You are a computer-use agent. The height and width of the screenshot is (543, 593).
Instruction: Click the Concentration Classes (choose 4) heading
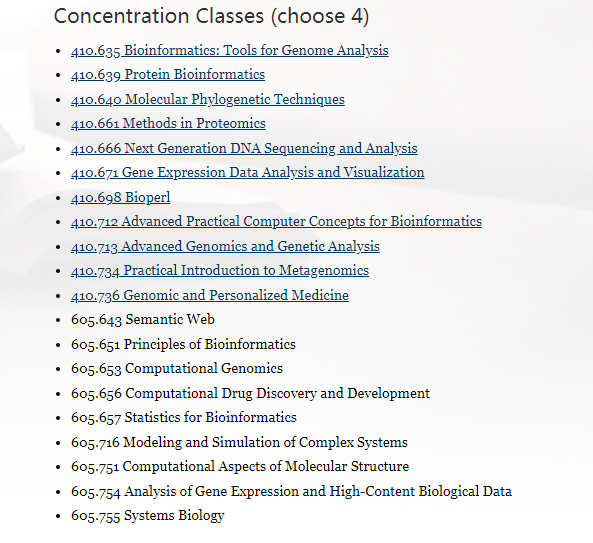point(211,16)
